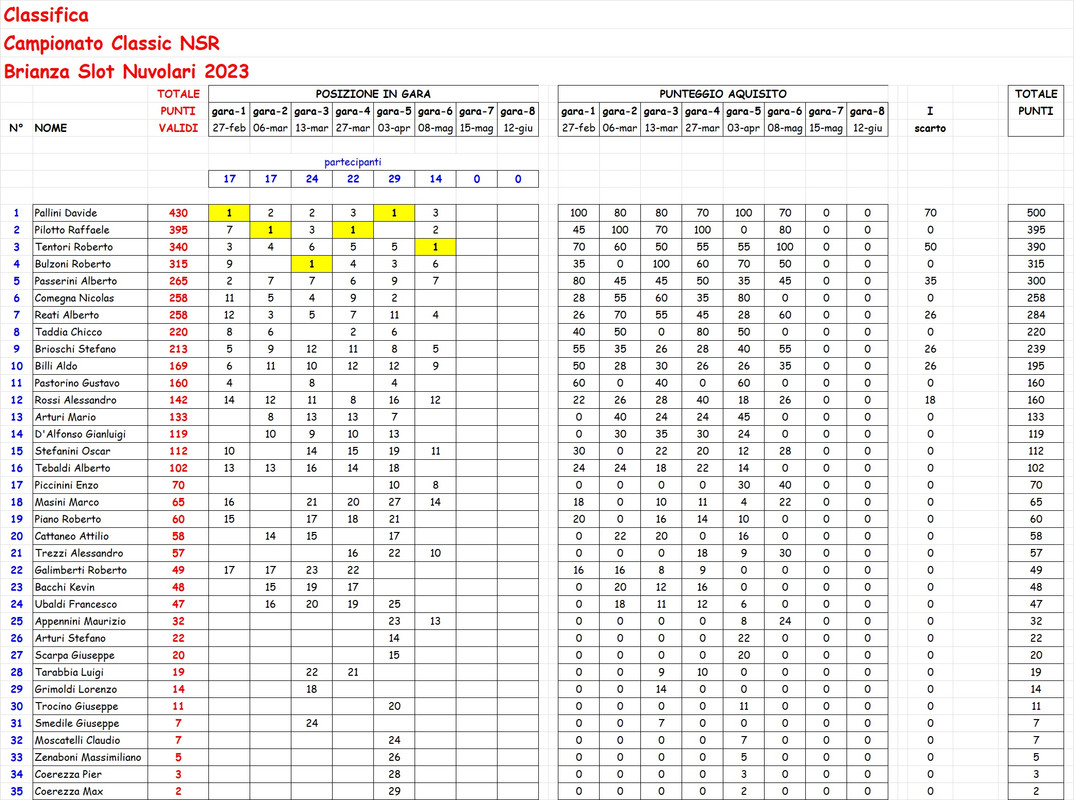Select Tentori Roberto's scarto value 50
Viewport: 1074px width, 800px height.
click(930, 247)
